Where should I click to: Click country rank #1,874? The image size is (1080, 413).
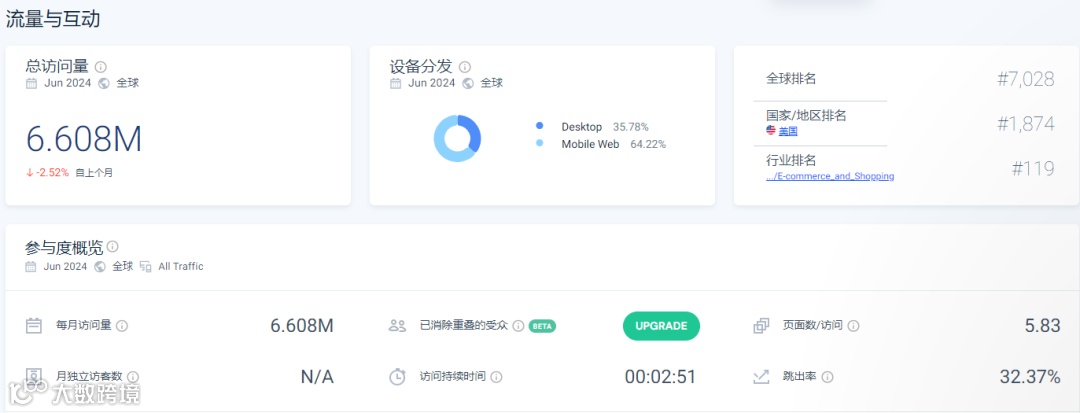pos(1026,124)
